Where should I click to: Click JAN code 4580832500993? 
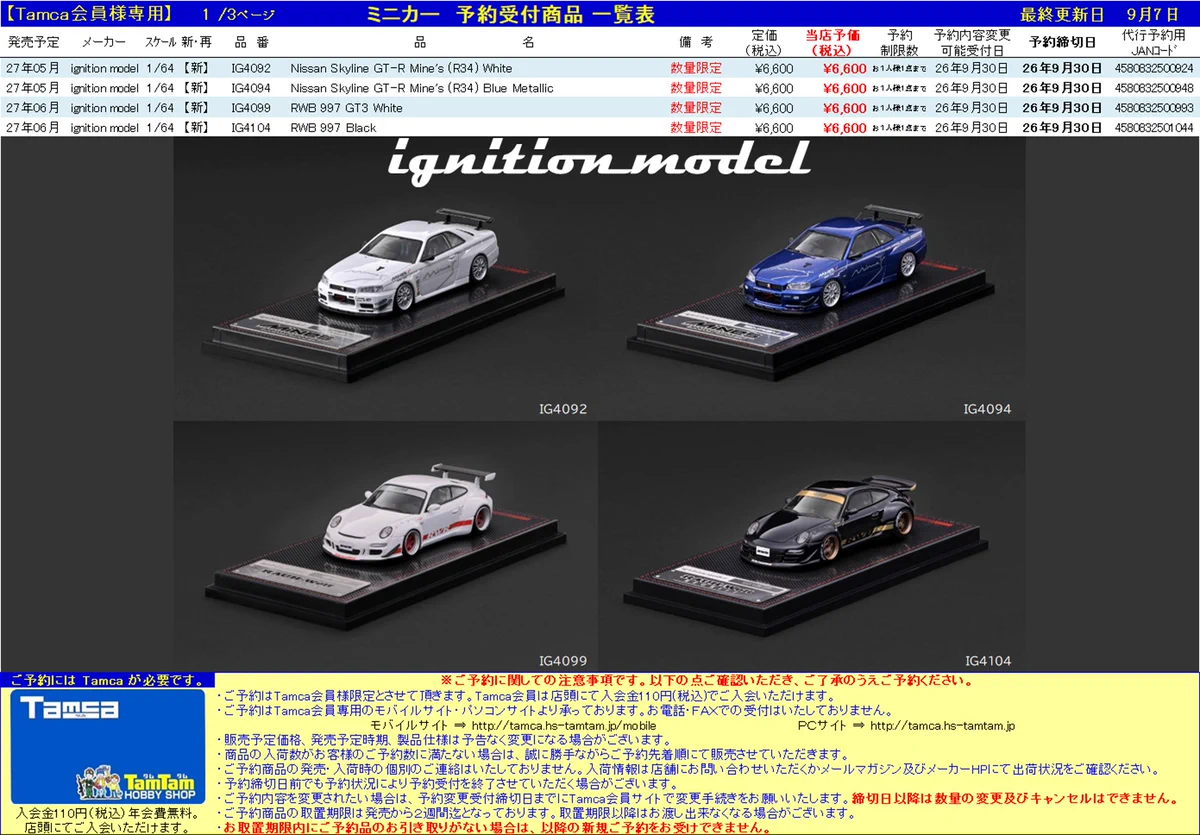1154,108
